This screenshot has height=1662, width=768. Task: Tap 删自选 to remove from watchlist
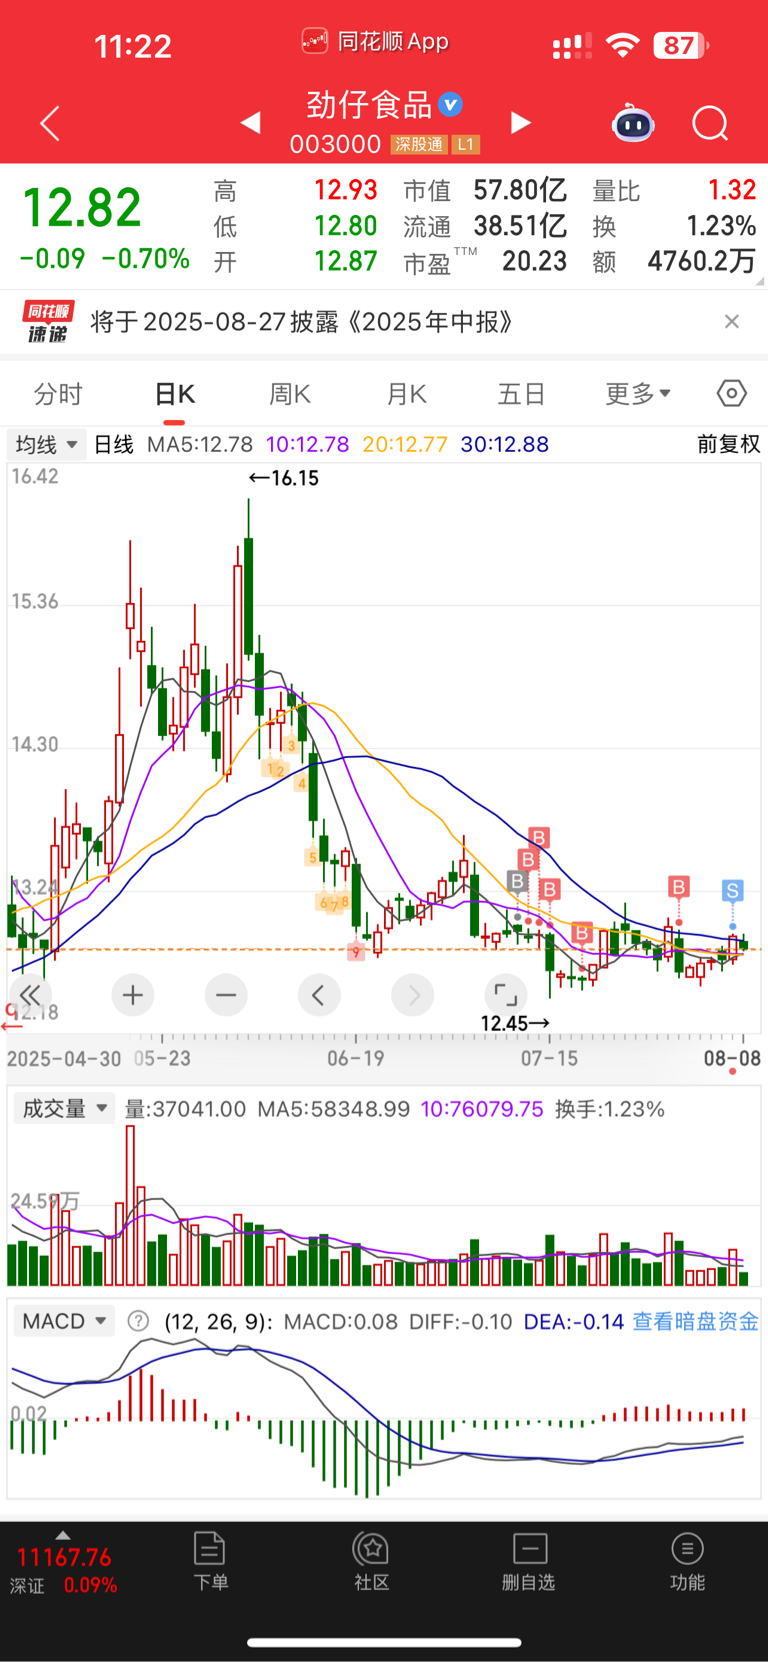pos(529,1561)
